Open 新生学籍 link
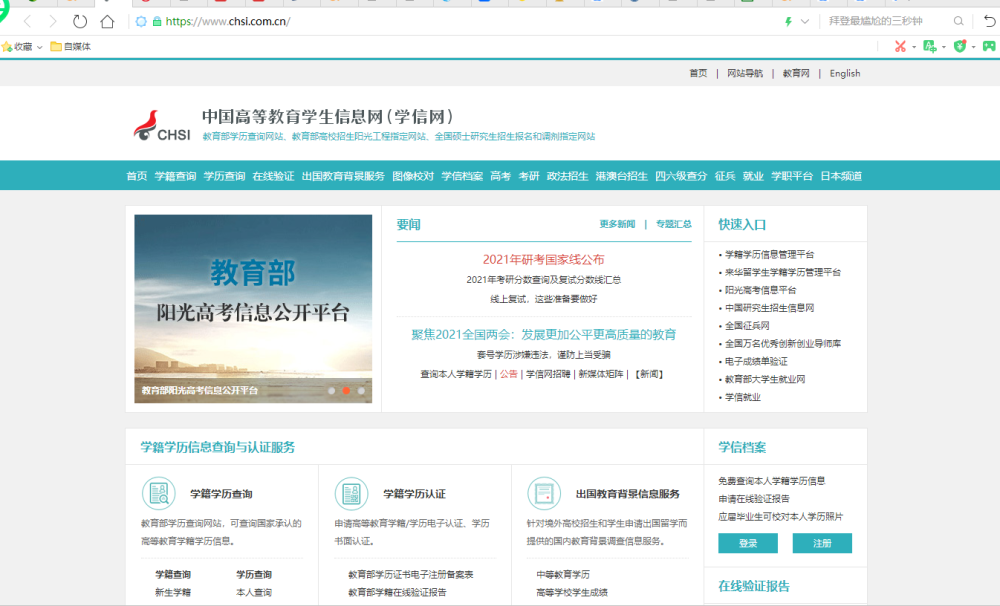This screenshot has width=1000, height=606. point(173,593)
